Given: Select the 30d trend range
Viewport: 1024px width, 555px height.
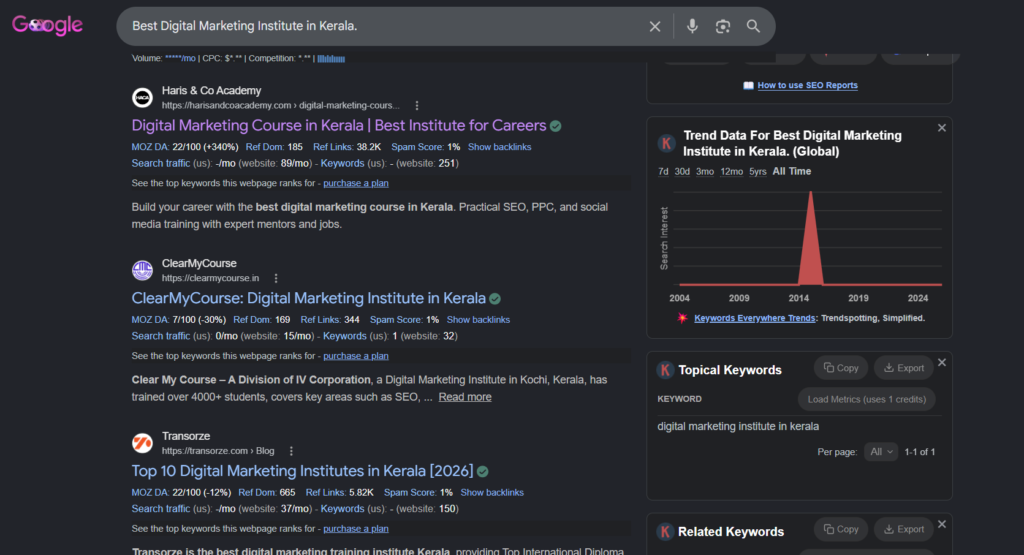Looking at the screenshot, I should [x=682, y=172].
